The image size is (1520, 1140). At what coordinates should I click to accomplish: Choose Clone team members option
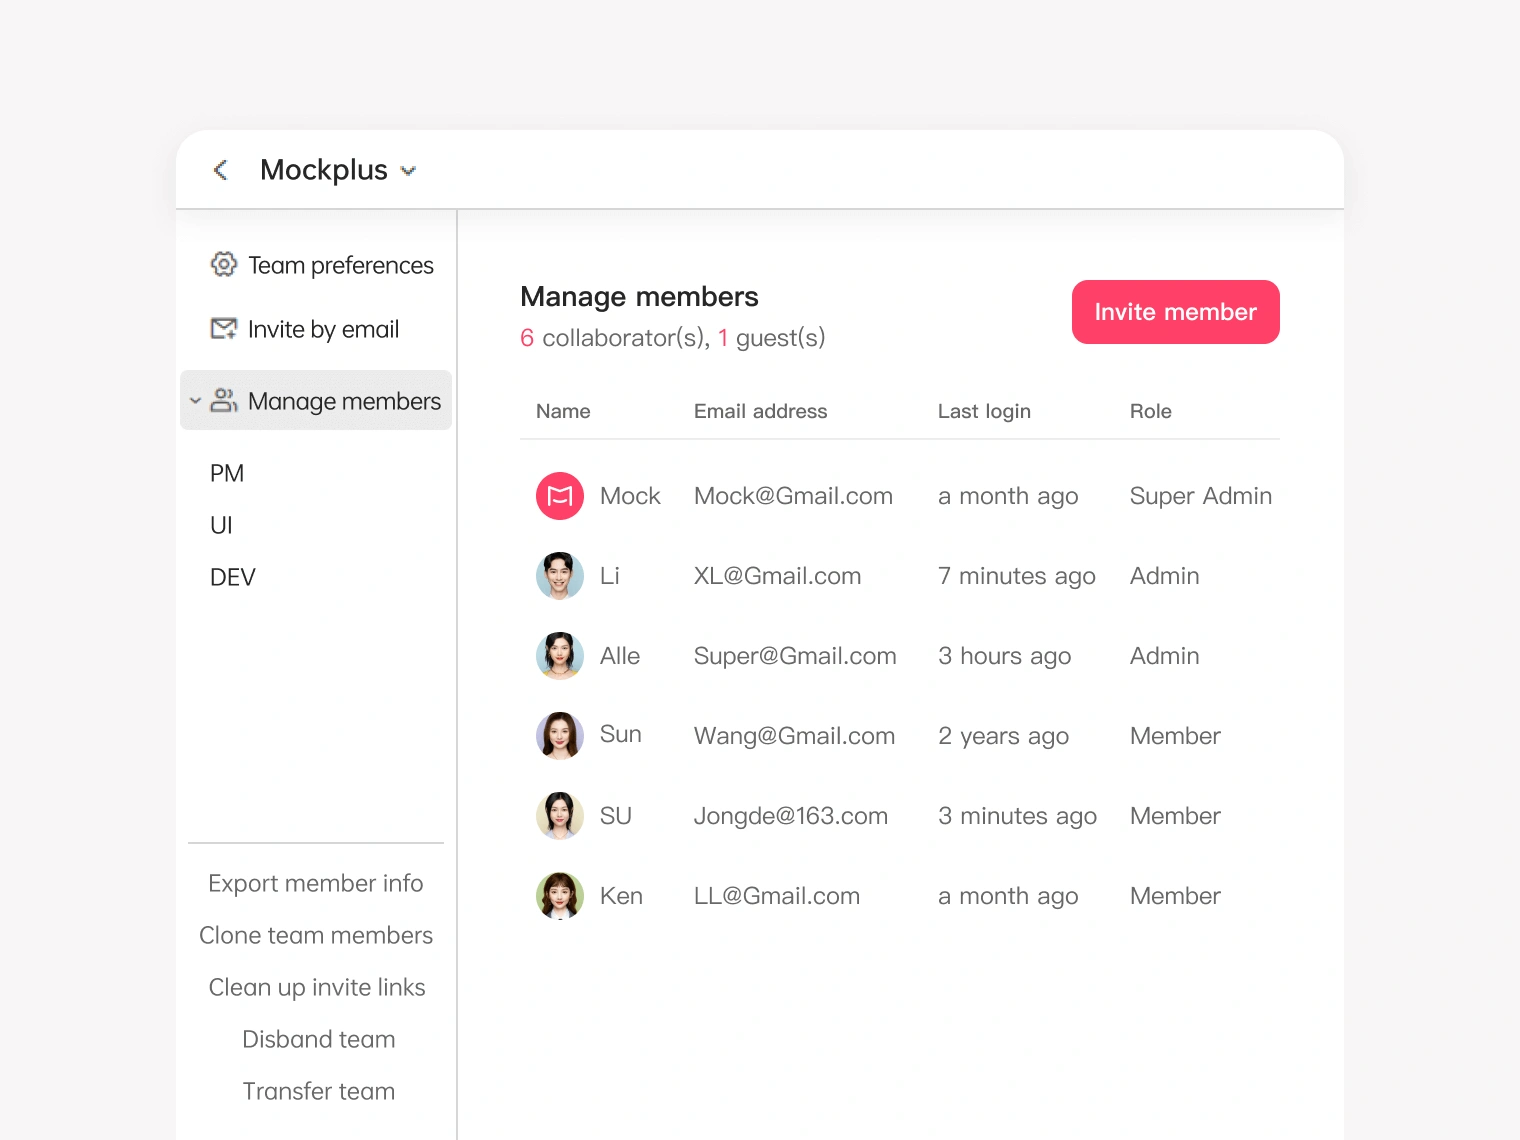[x=316, y=935]
